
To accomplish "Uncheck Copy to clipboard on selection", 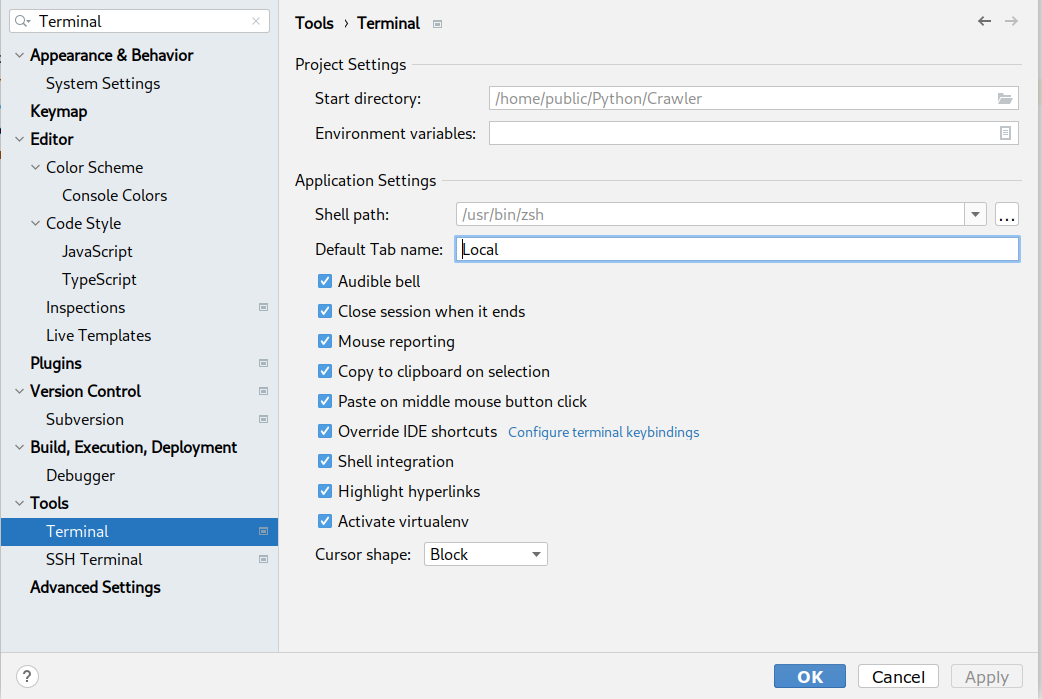I will [325, 372].
